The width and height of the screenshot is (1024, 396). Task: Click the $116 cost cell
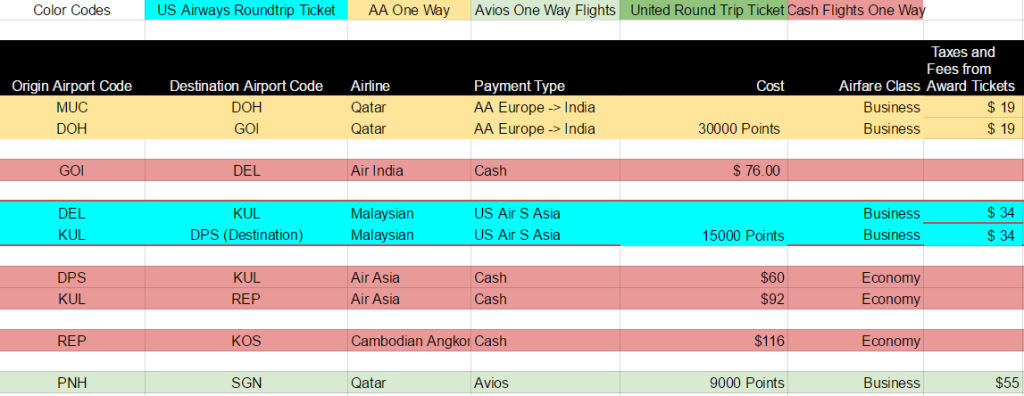click(x=704, y=341)
